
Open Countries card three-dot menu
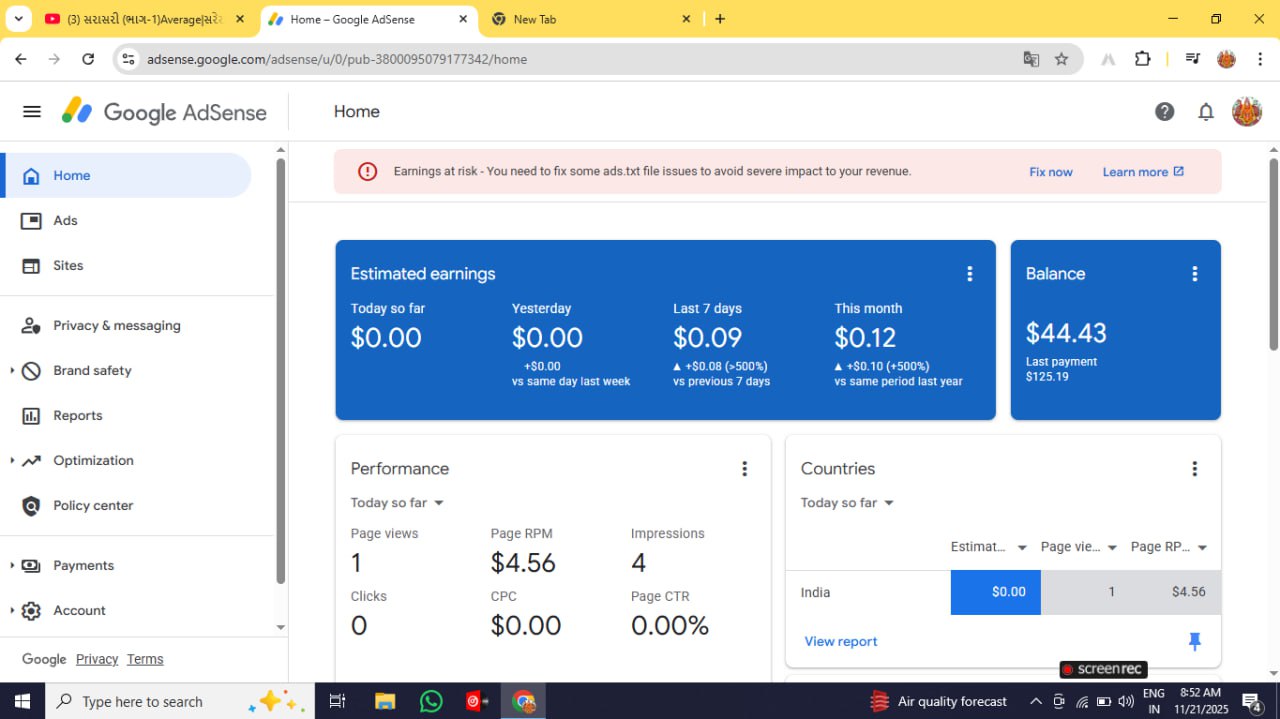(x=1194, y=469)
